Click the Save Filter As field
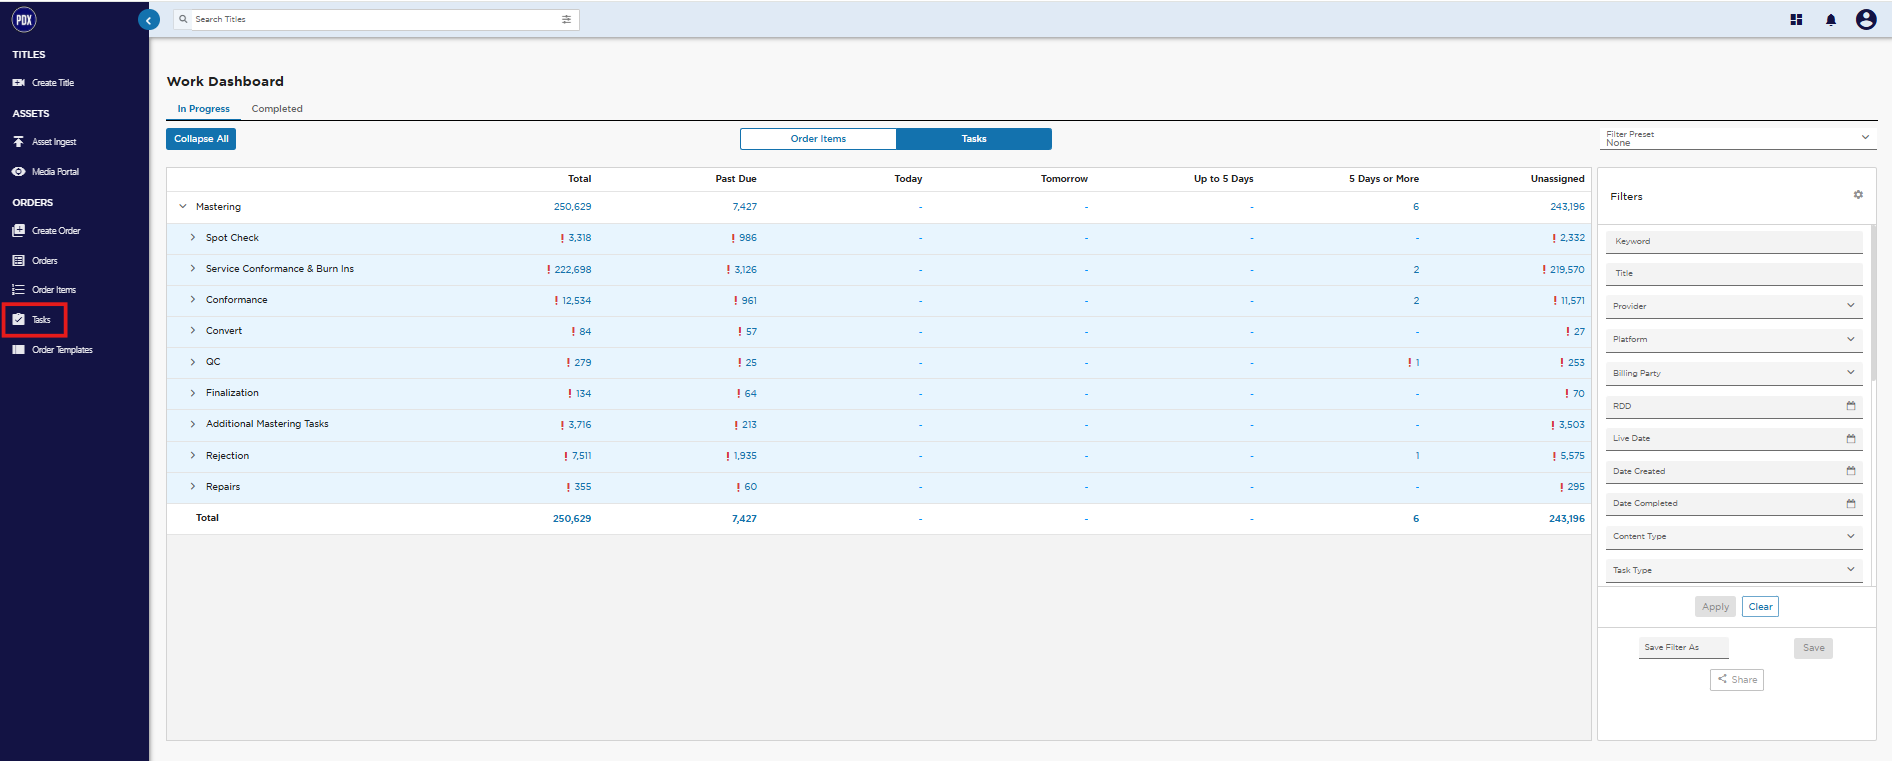The image size is (1892, 761). 1684,648
